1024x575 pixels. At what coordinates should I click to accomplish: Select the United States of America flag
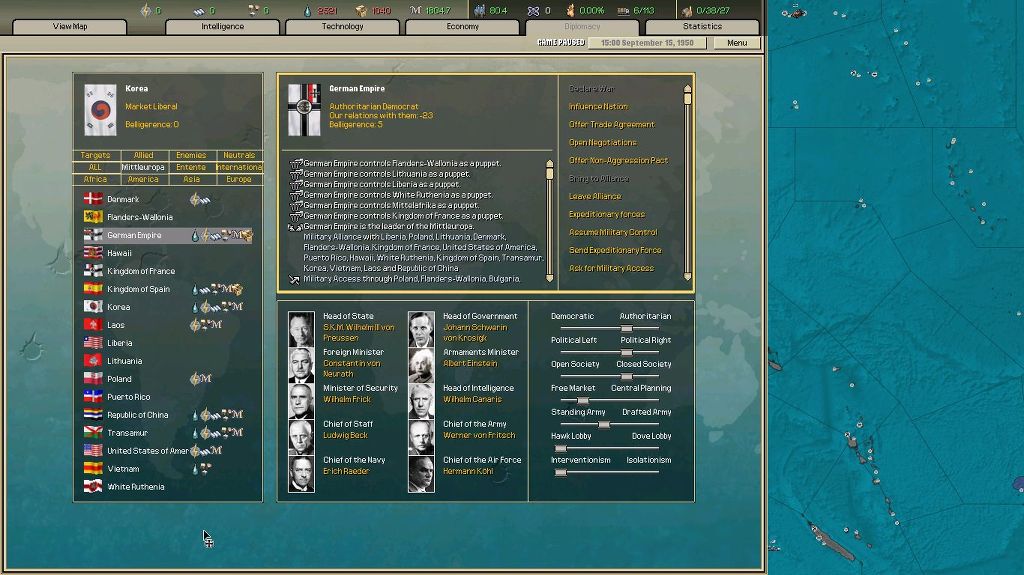pyautogui.click(x=93, y=450)
